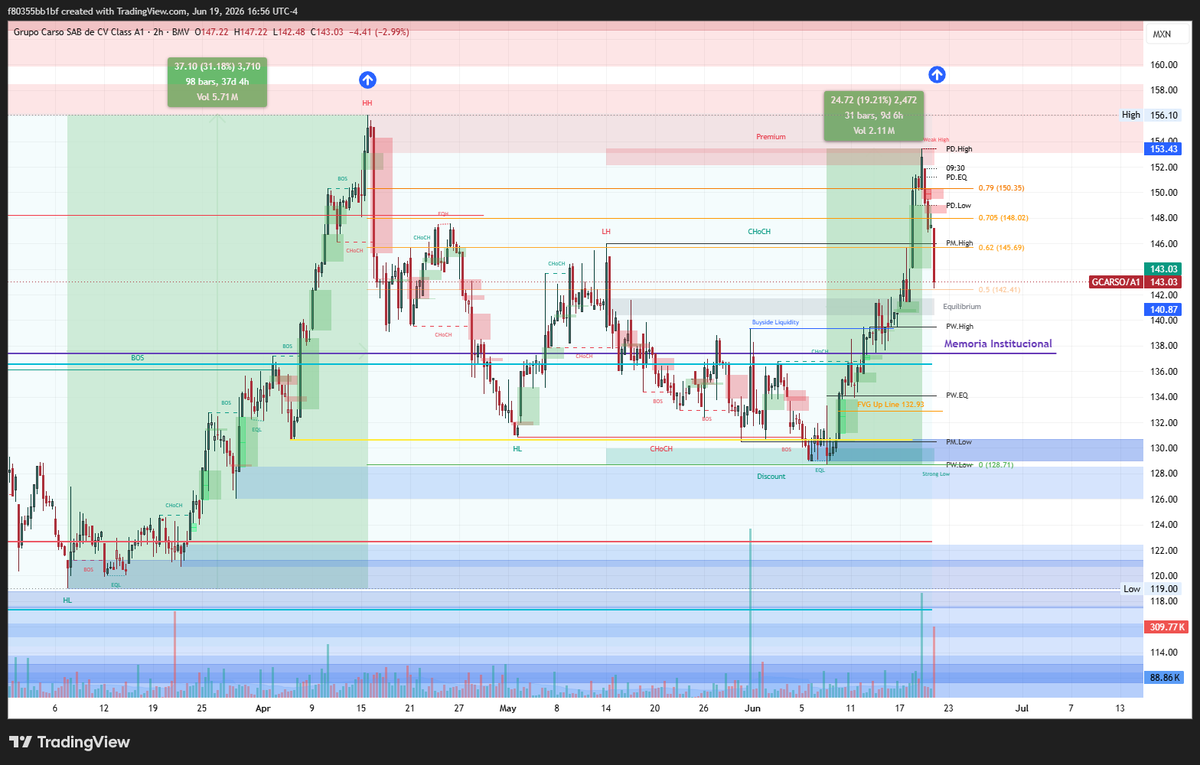Click the 124.00 price axis label
Viewport: 1200px width, 765px height.
coord(1162,525)
